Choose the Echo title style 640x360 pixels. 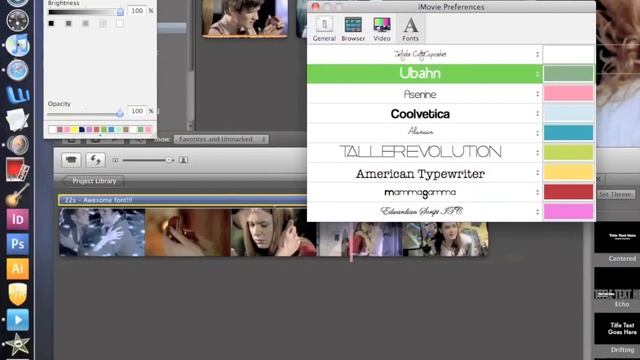pyautogui.click(x=617, y=289)
